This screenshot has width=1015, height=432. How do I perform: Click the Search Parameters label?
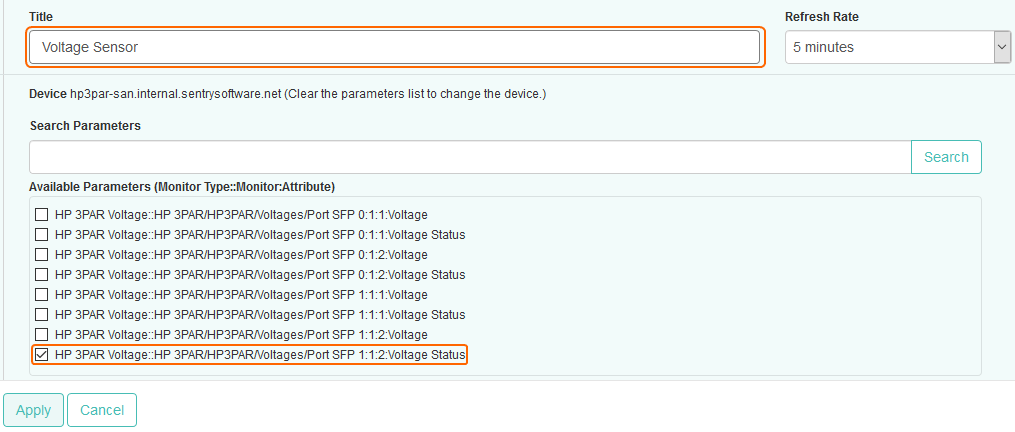[85, 126]
